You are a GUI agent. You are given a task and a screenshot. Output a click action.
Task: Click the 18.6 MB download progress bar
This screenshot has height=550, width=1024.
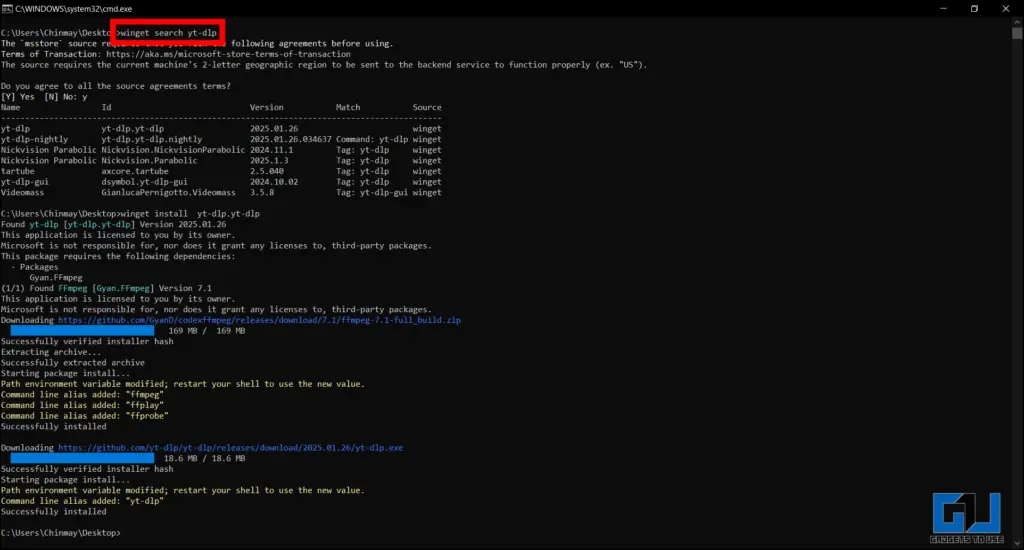[82, 458]
